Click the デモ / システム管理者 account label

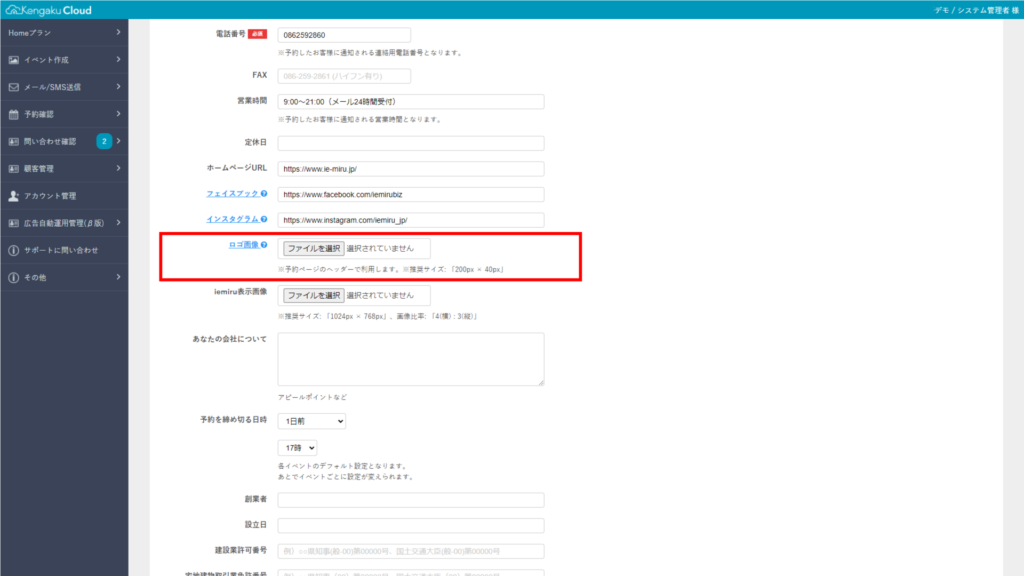[x=976, y=10]
